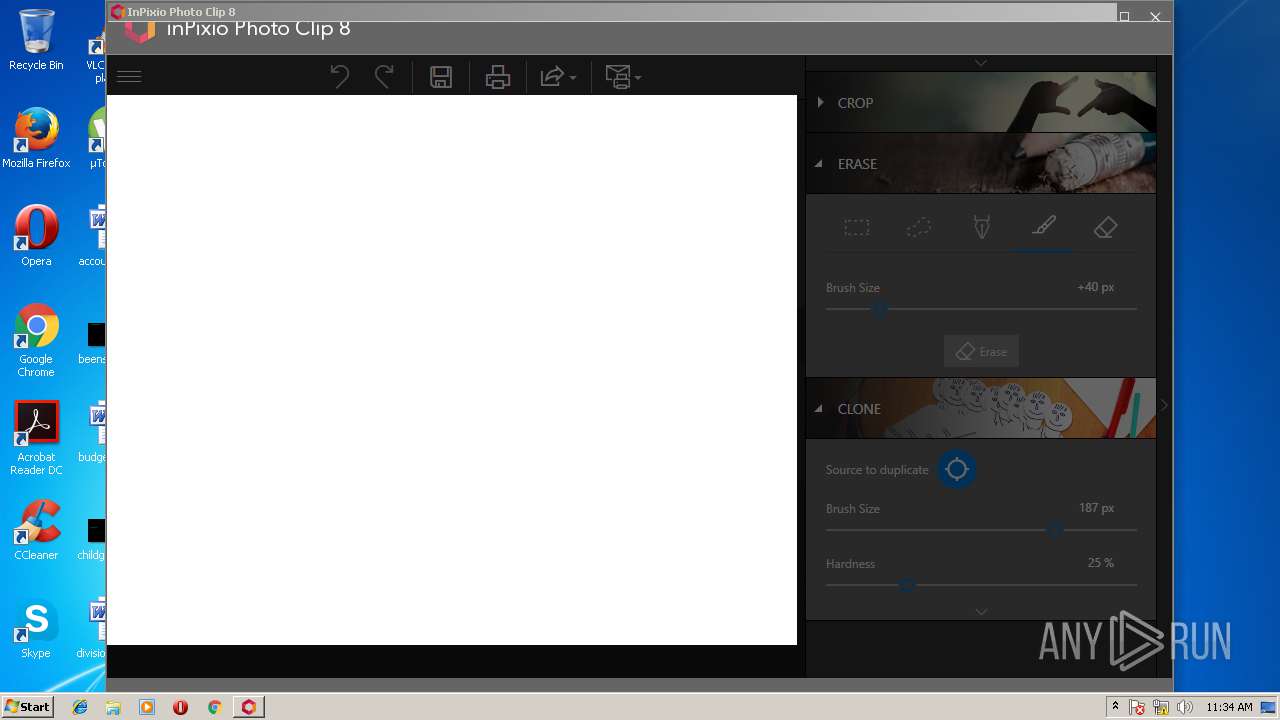
Task: Open the hamburger menu
Action: [129, 76]
